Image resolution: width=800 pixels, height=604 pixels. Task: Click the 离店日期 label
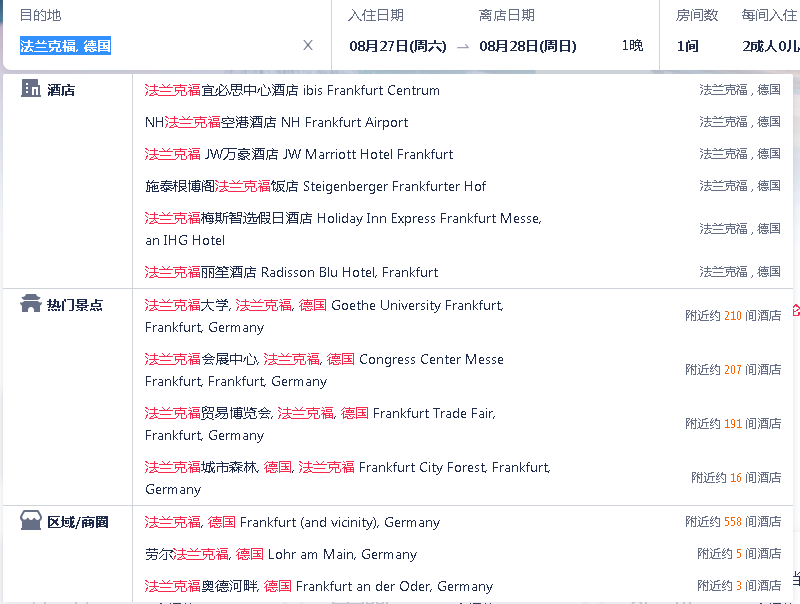coord(507,15)
